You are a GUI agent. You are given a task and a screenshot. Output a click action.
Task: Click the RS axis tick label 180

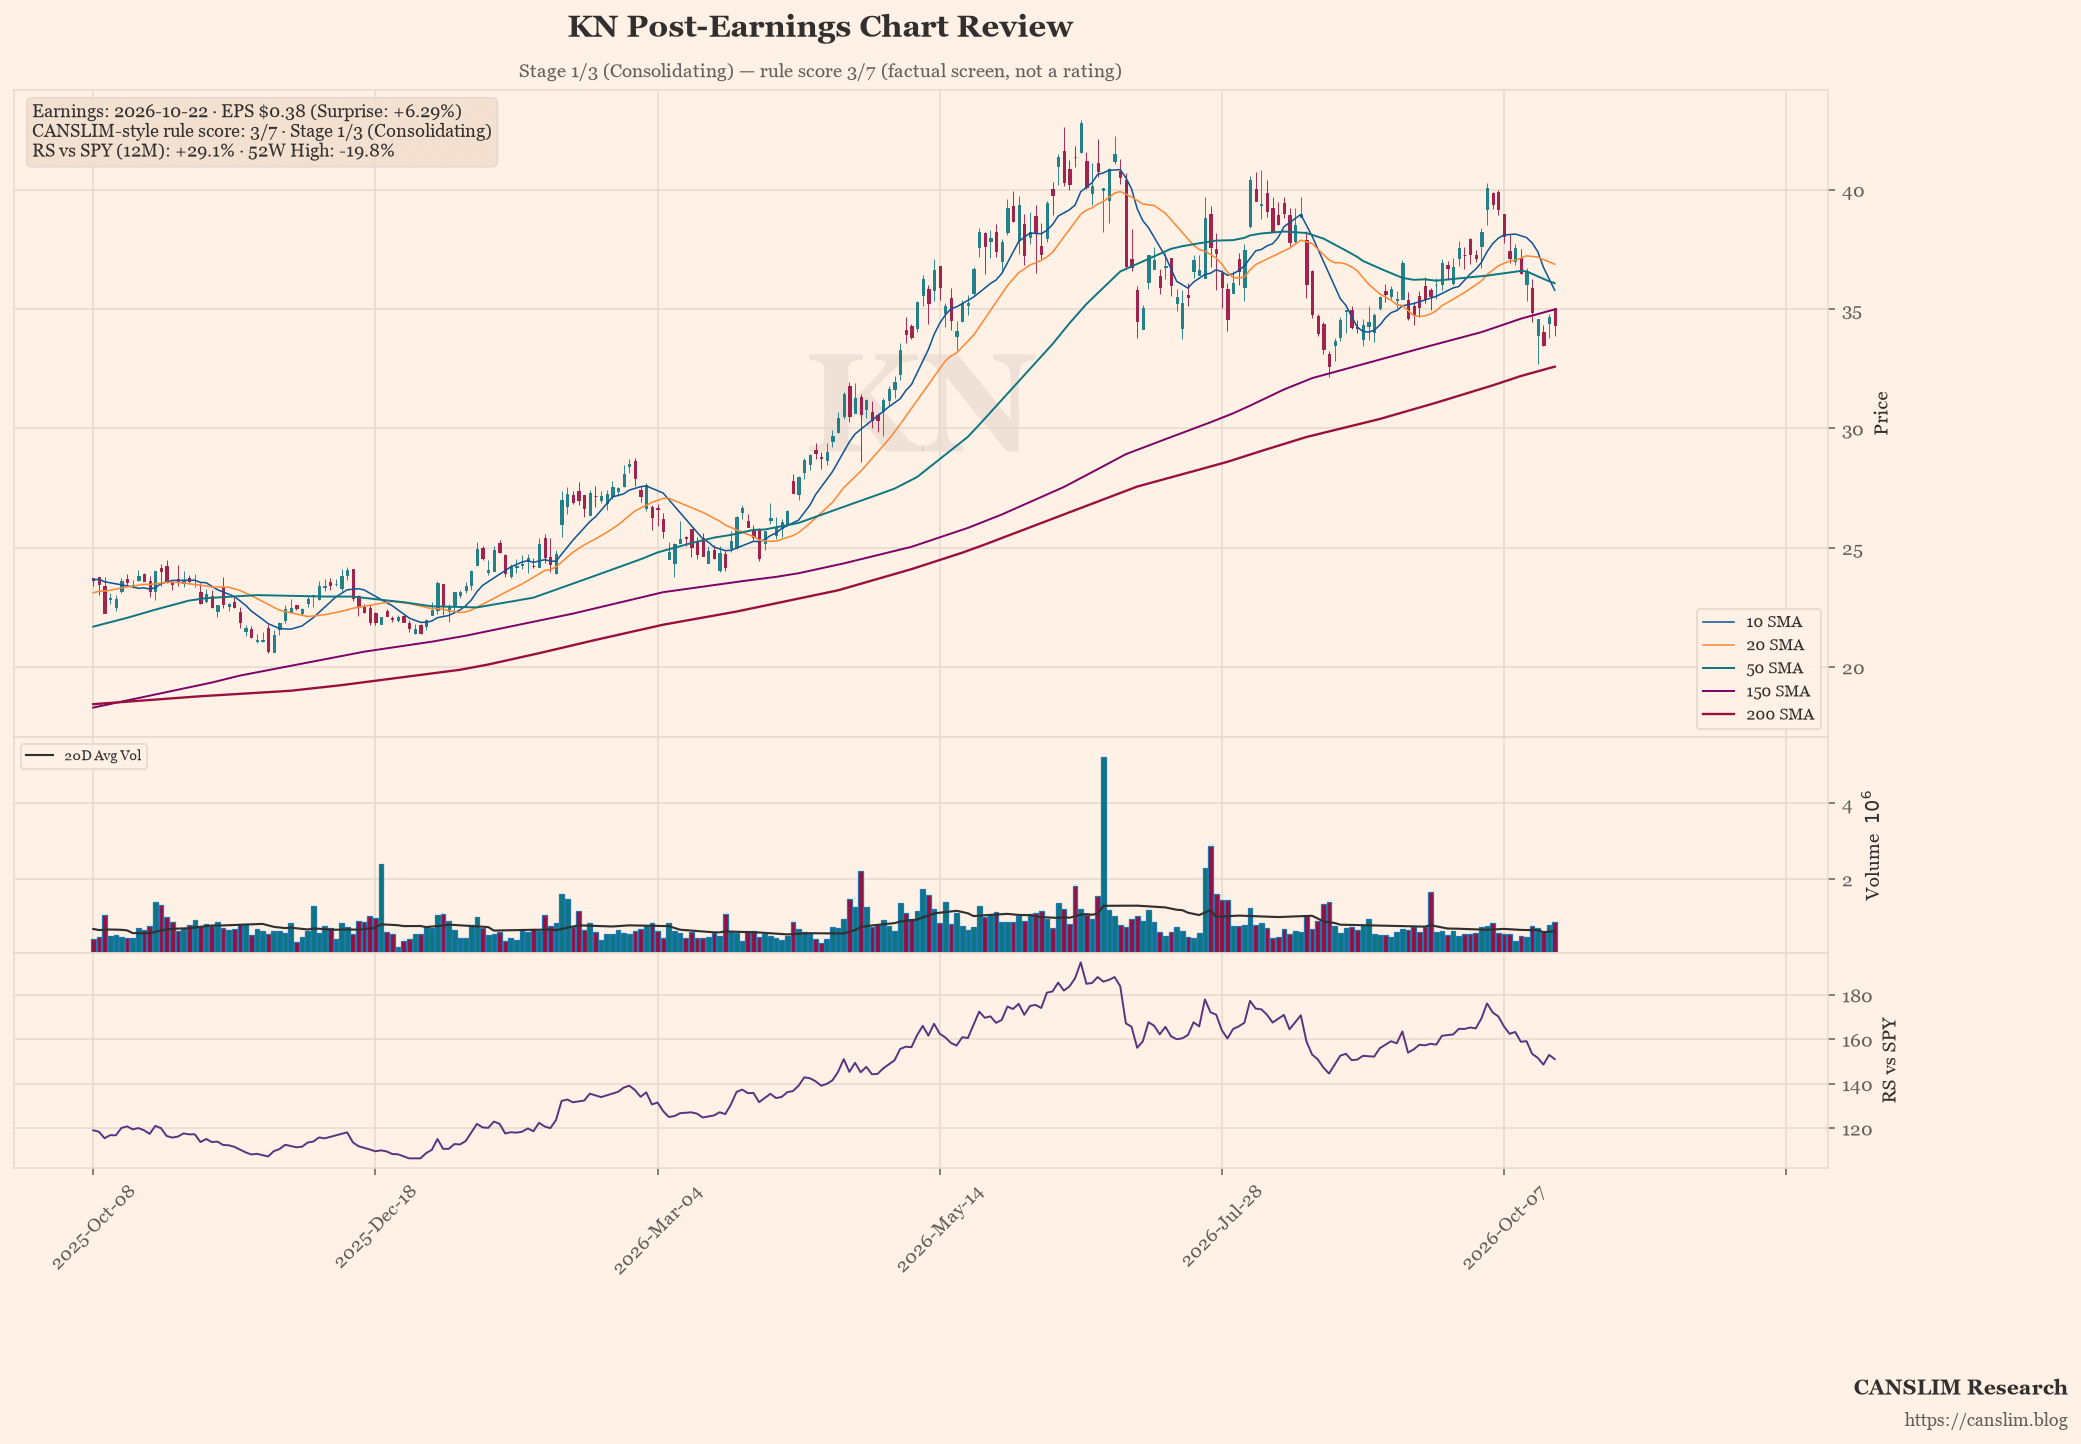(x=1856, y=996)
